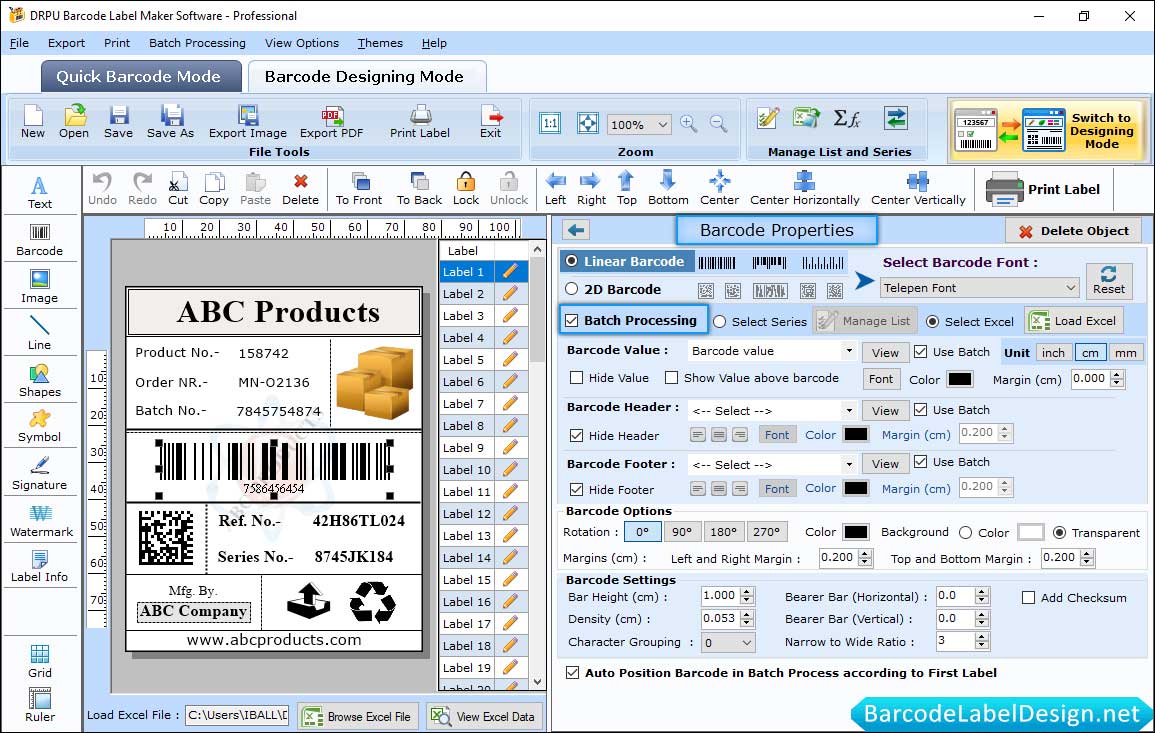This screenshot has height=733, width=1155.
Task: Click the zoom in magnifier
Action: tap(689, 124)
